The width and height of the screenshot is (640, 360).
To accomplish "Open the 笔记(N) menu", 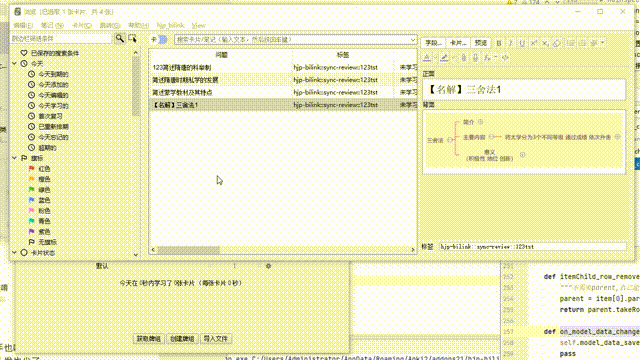I will click(x=52, y=25).
